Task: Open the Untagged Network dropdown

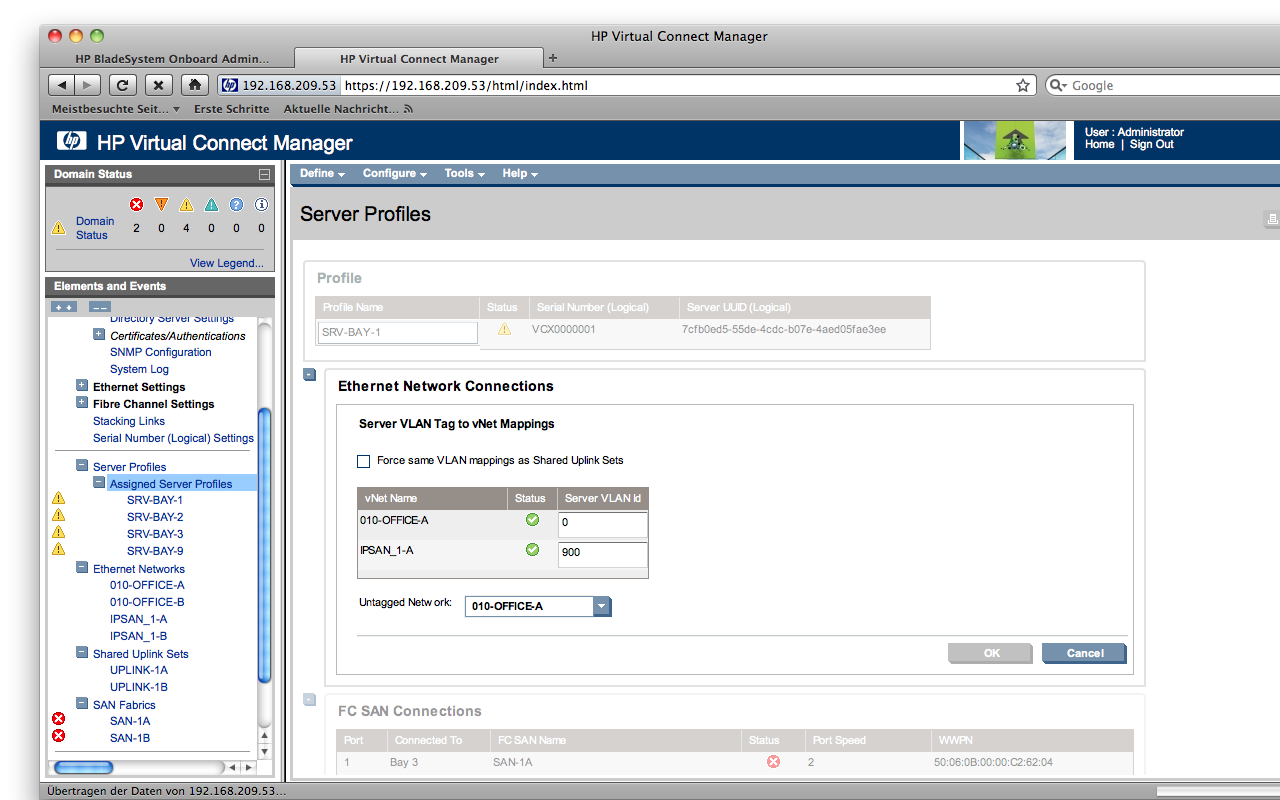Action: [538, 606]
